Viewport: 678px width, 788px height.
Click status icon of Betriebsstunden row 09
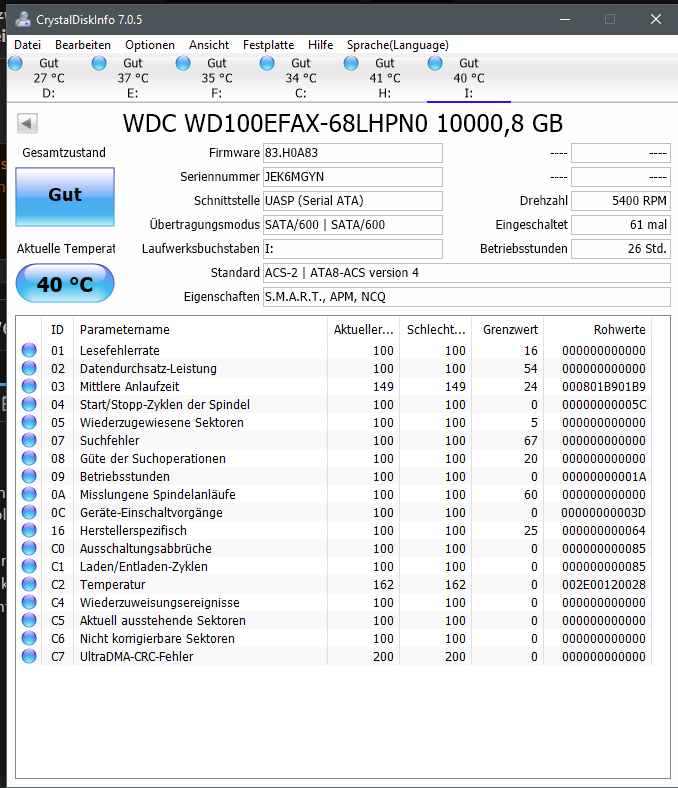click(29, 476)
